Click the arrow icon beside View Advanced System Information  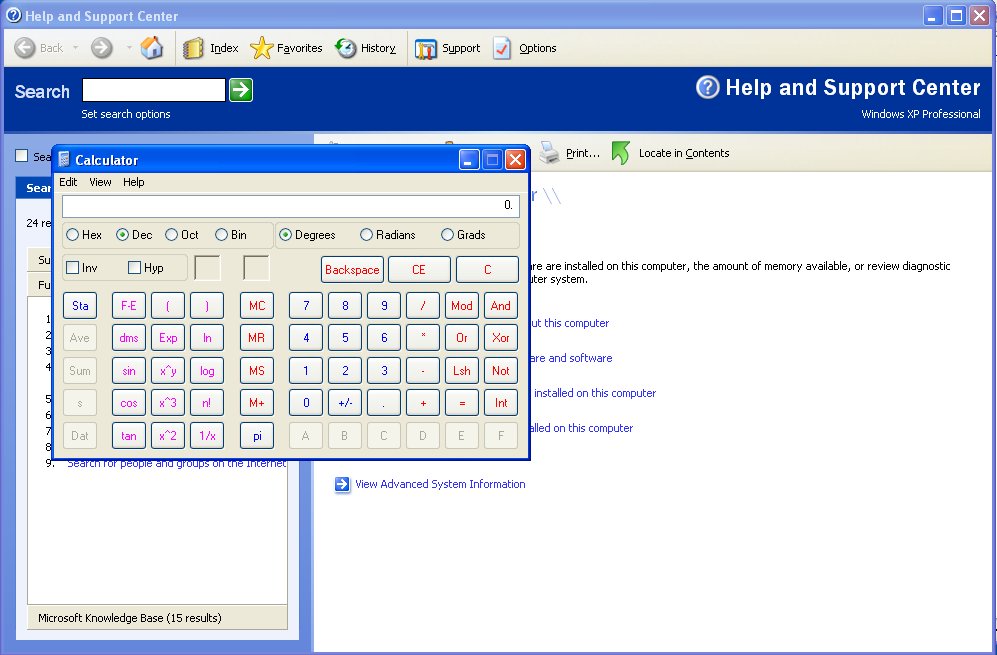[x=342, y=485]
